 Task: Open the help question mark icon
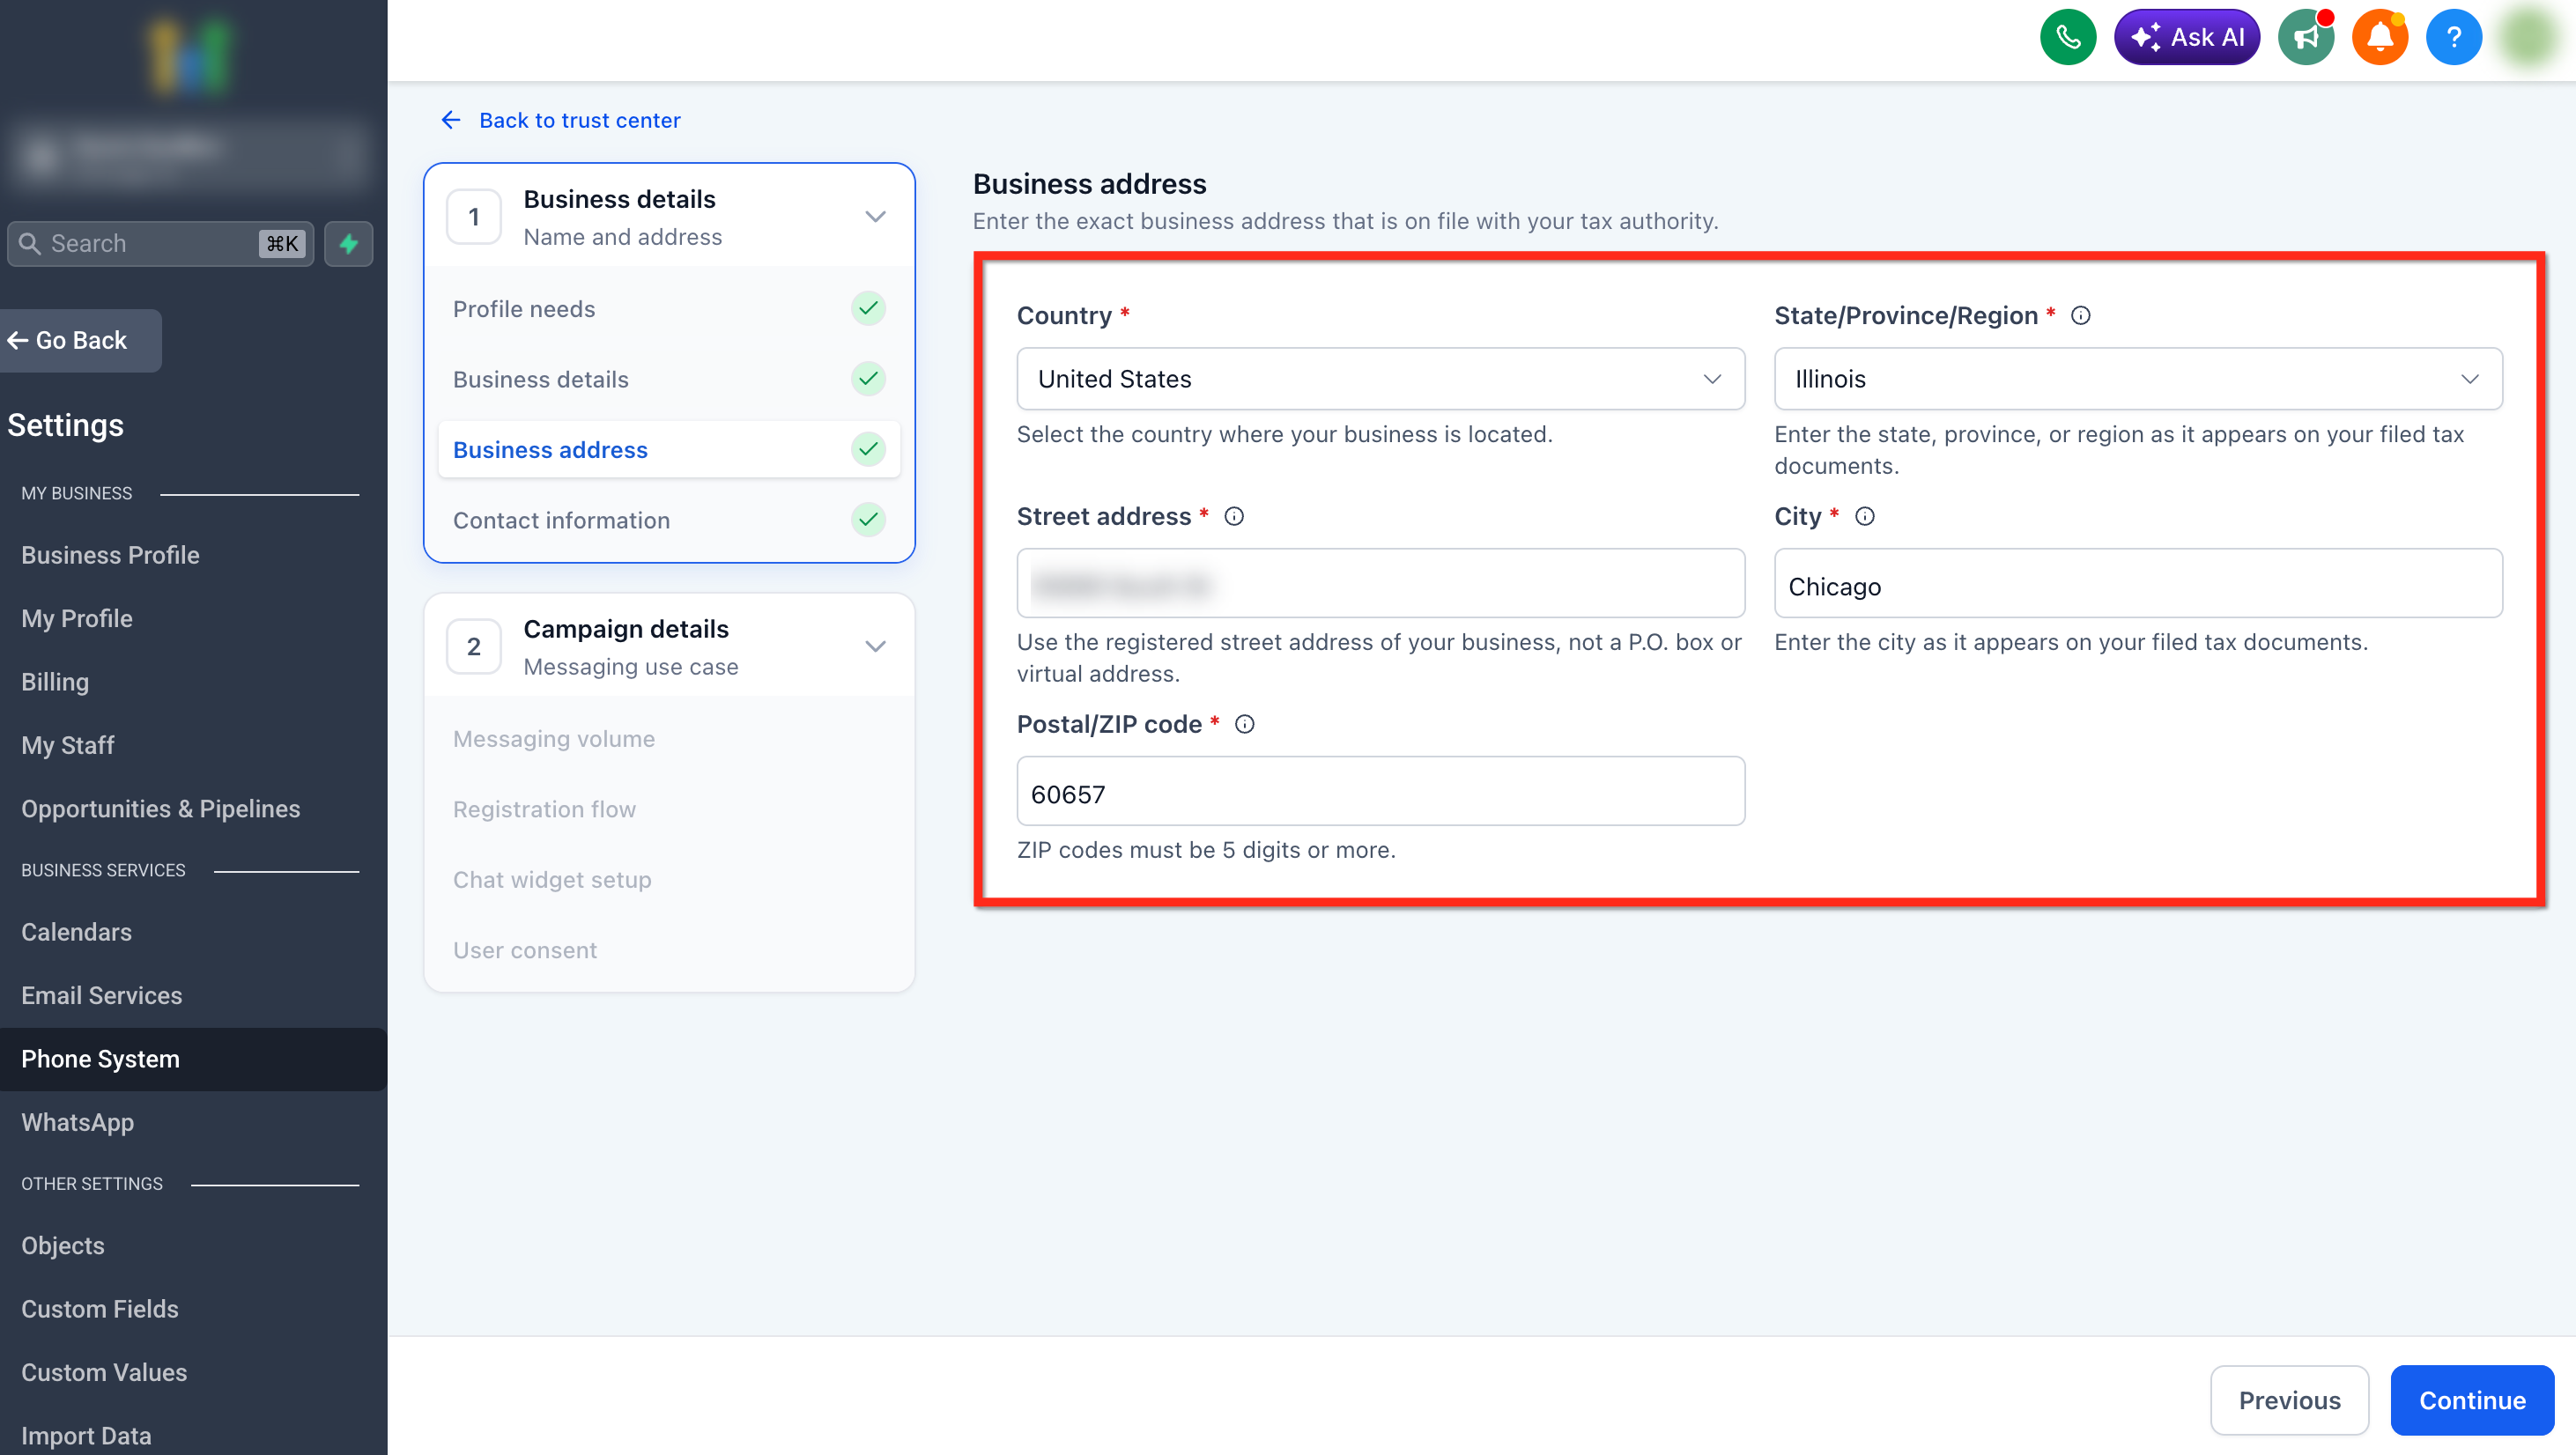2453,37
